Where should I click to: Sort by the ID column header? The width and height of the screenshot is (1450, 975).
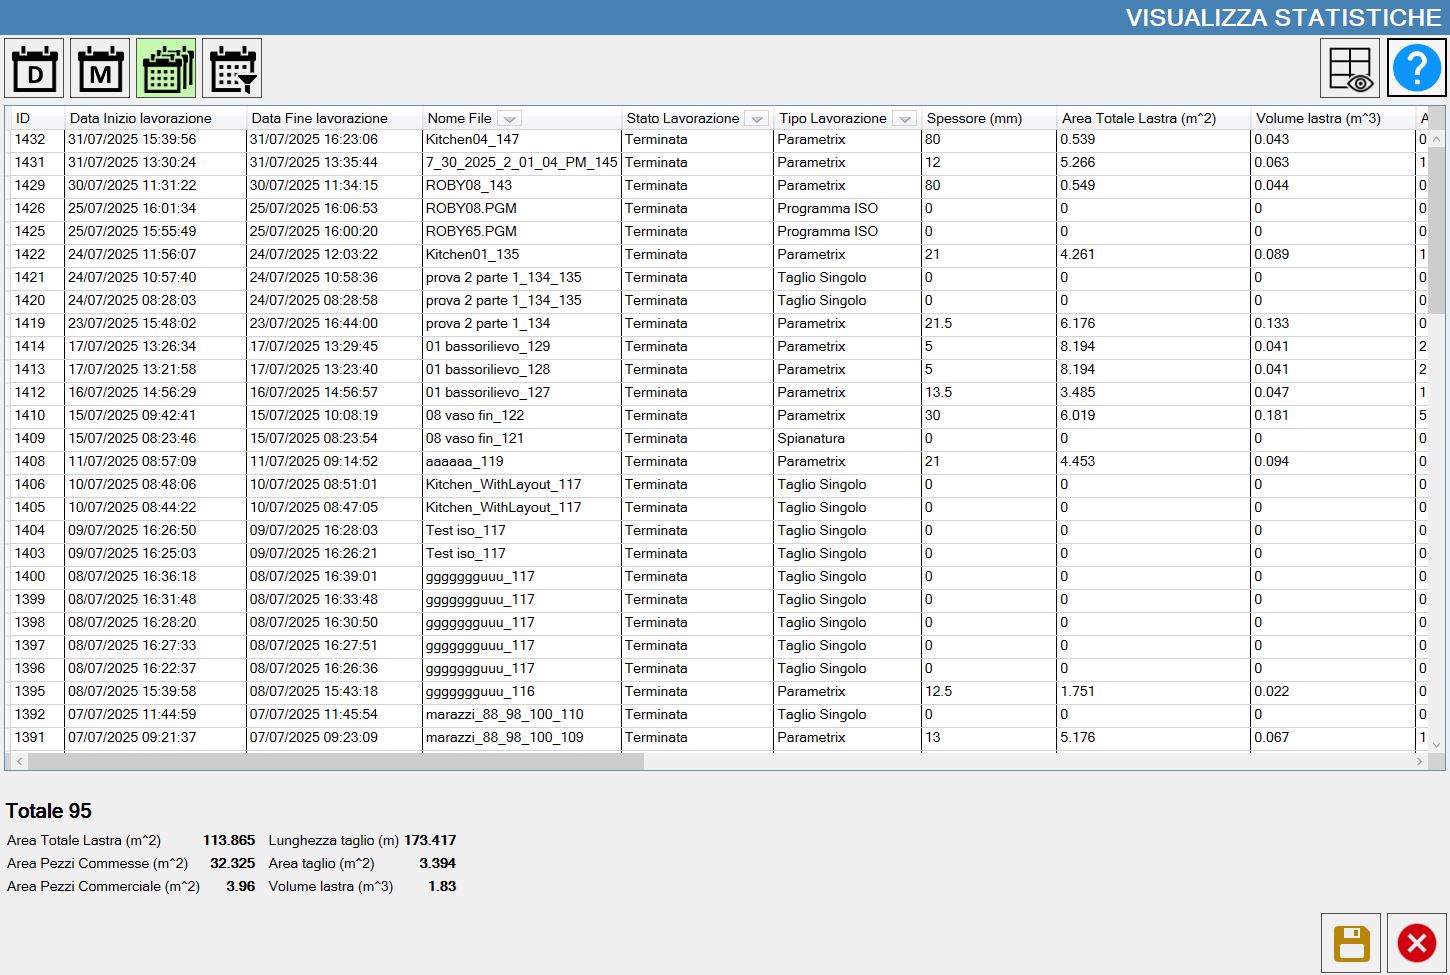(37, 118)
